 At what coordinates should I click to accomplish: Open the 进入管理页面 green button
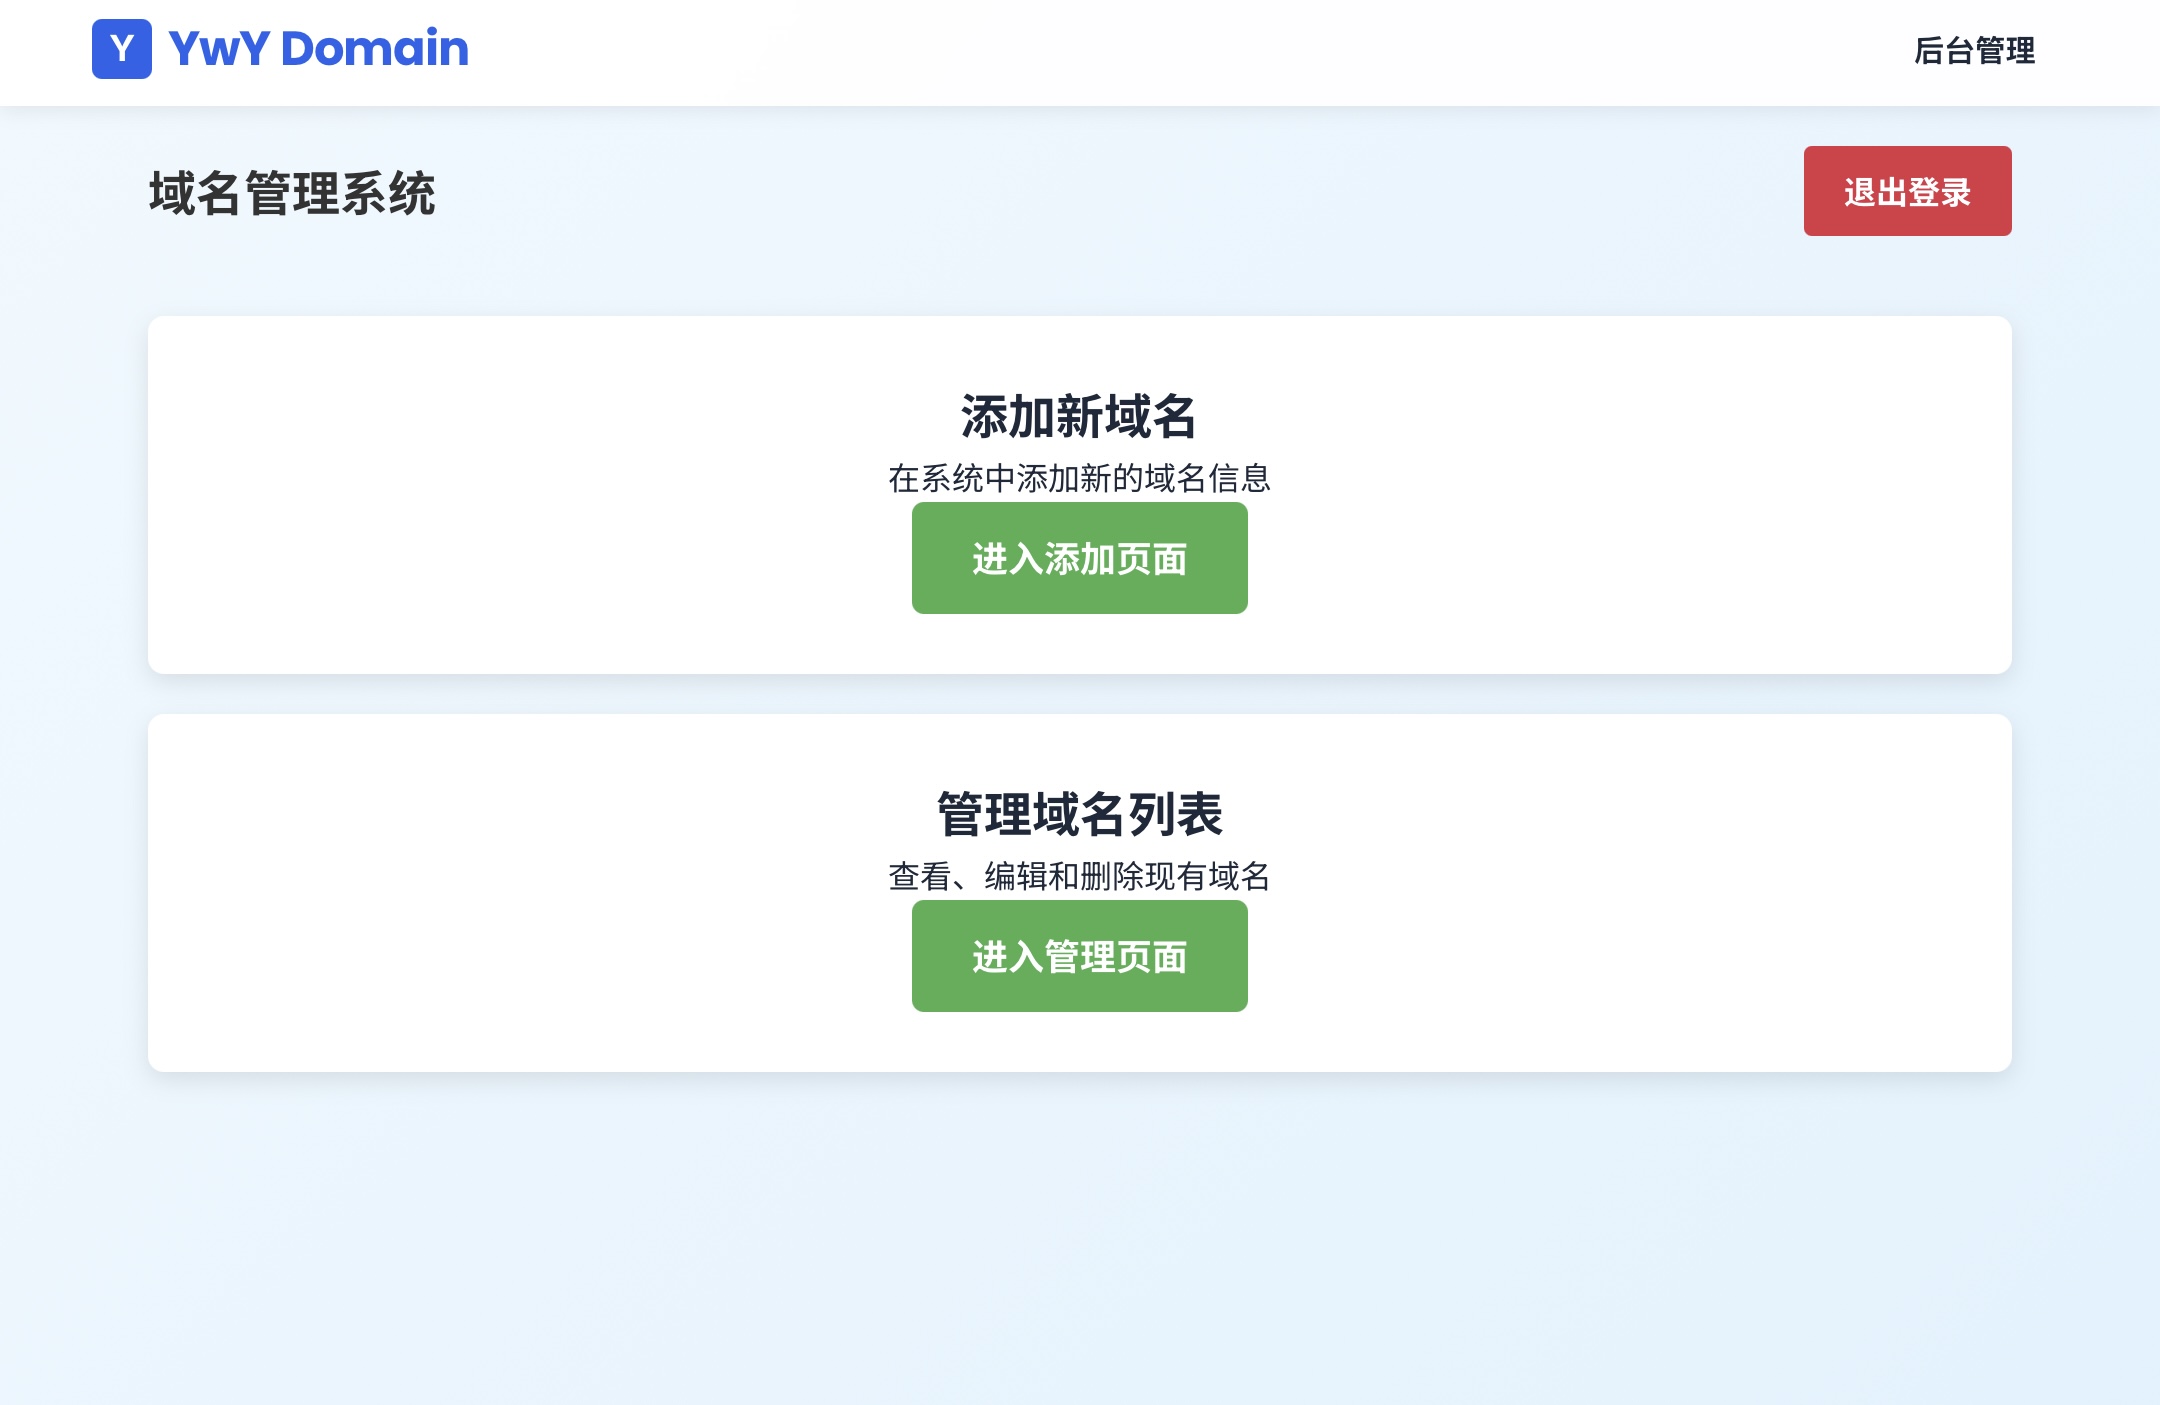pos(1079,956)
